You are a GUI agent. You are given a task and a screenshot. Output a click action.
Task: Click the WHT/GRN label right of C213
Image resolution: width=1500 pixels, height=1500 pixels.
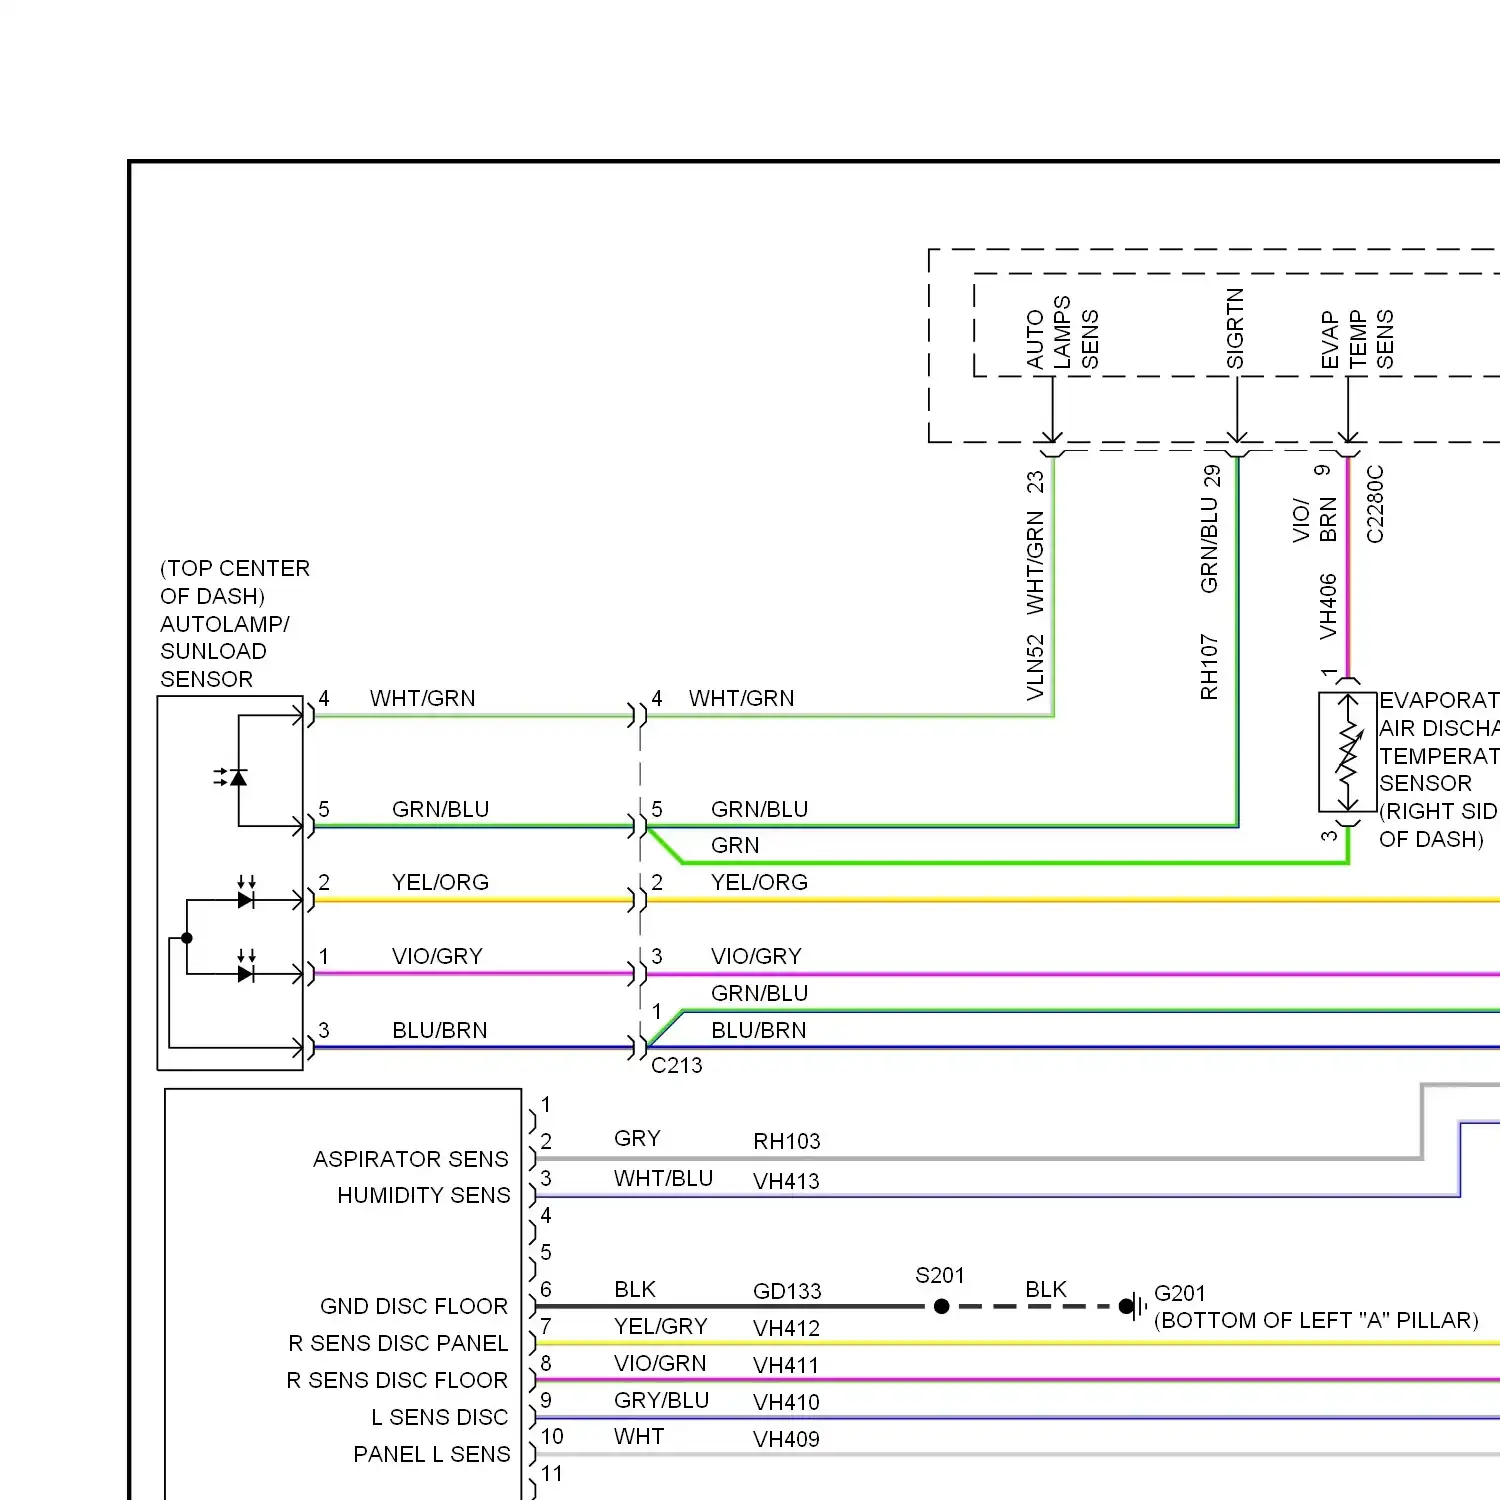coord(742,698)
